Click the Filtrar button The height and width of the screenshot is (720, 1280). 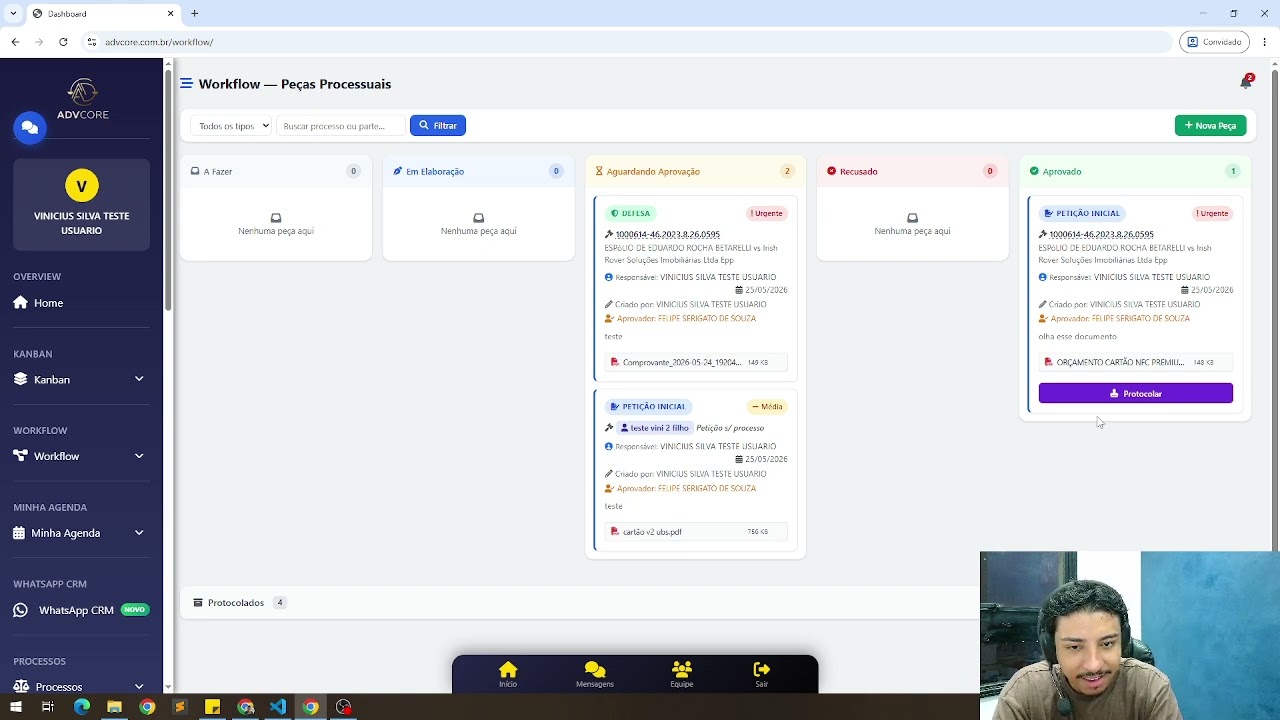tap(438, 126)
